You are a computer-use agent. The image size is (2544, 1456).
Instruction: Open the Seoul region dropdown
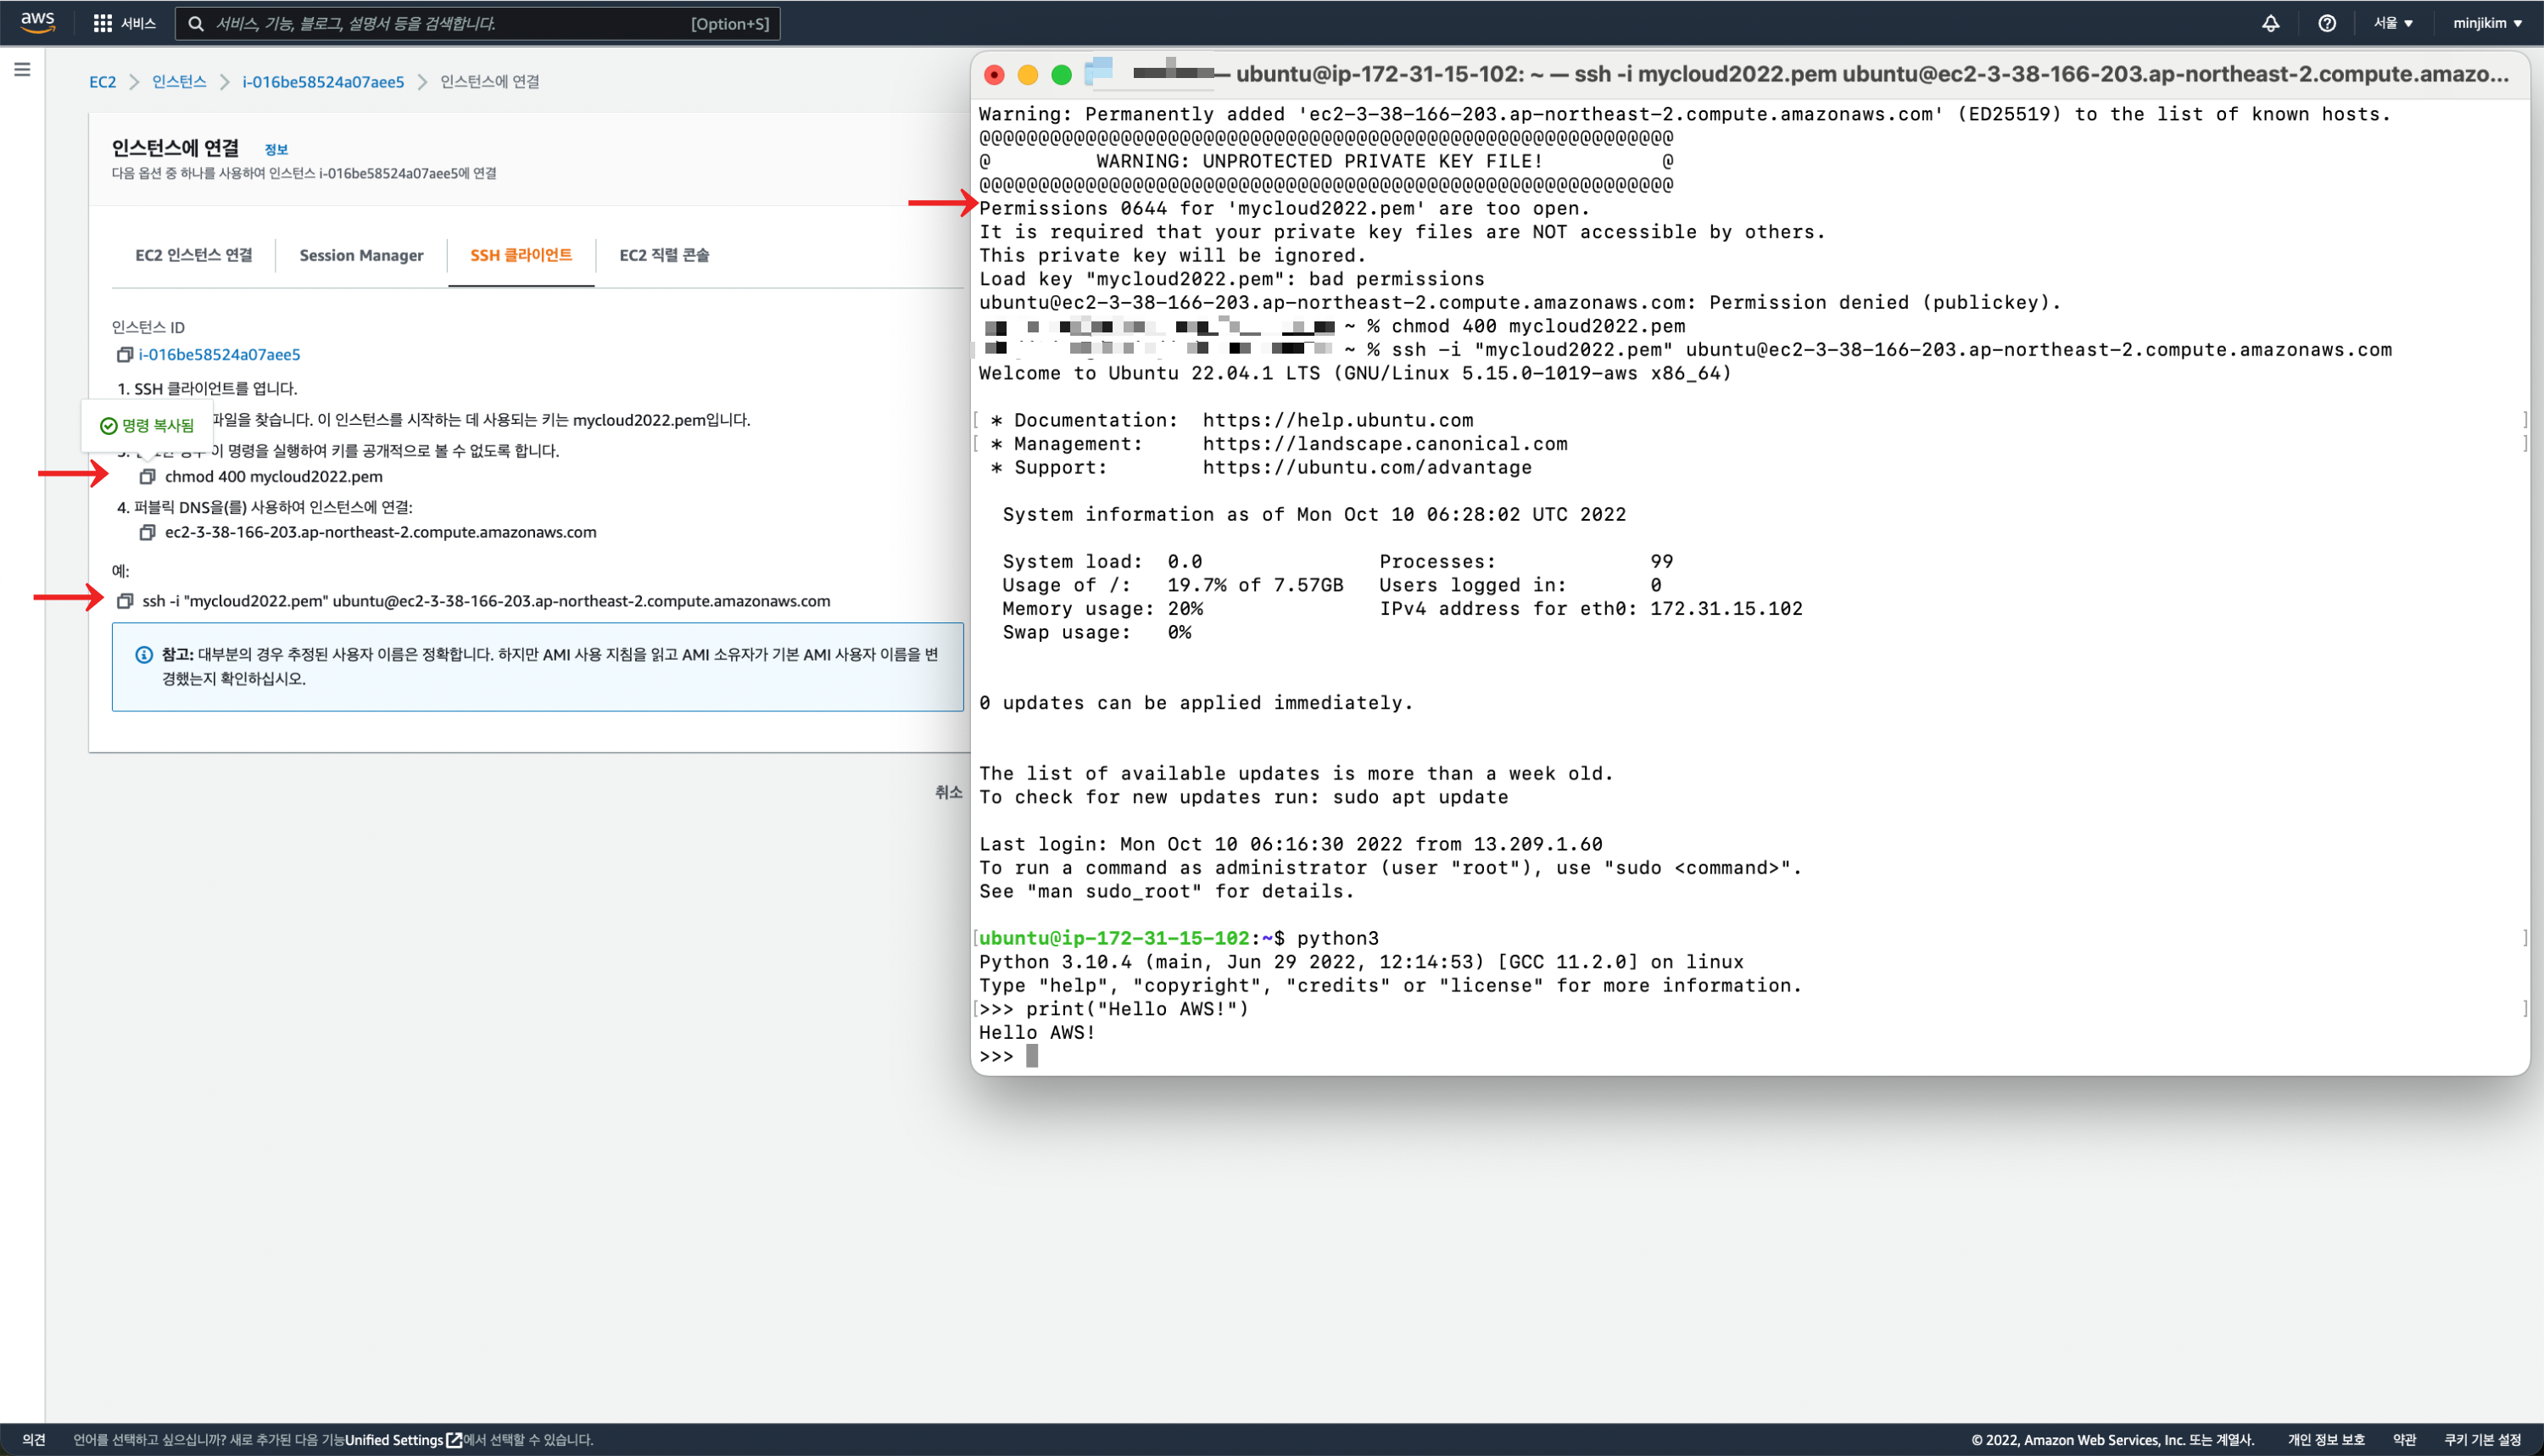click(2393, 23)
